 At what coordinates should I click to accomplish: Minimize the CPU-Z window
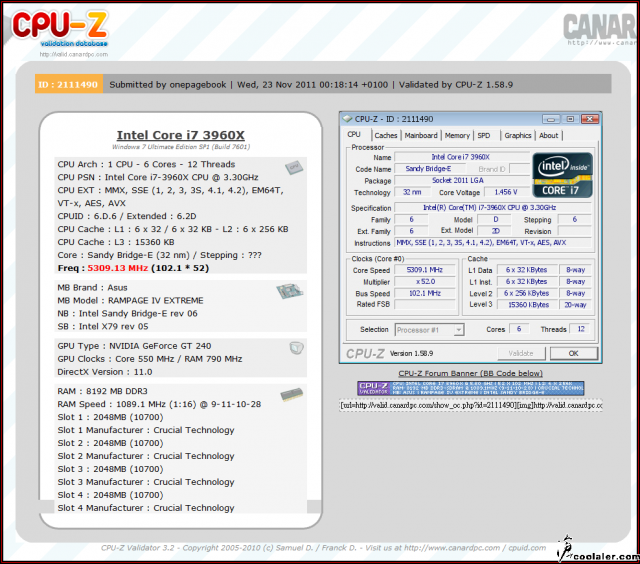(x=551, y=119)
